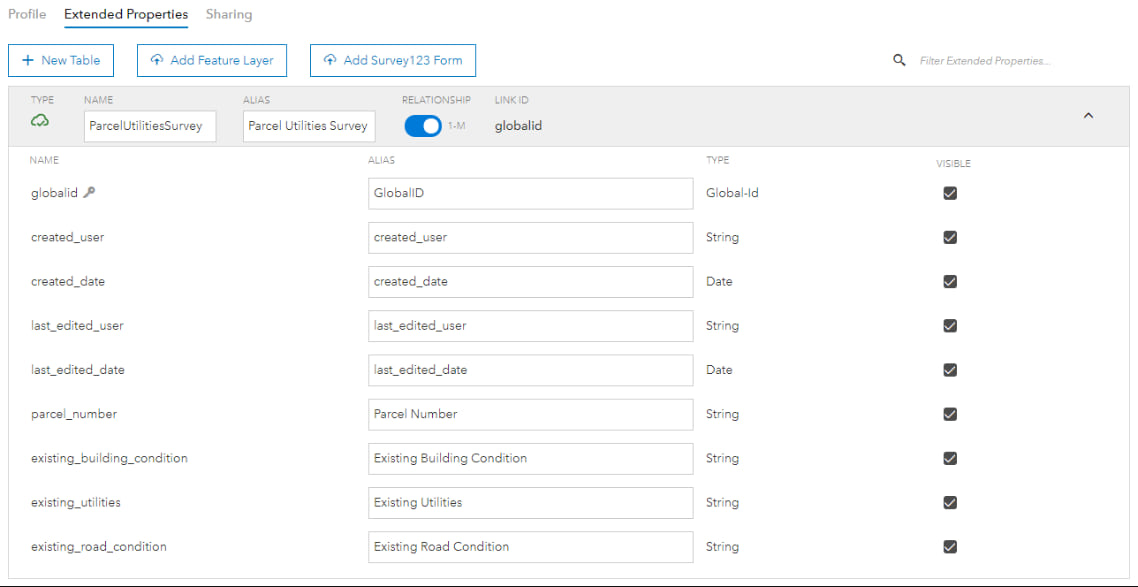Collapse the ParcelUtilitiesSurvey table chevron
Viewport: 1138px width, 587px height.
[x=1088, y=116]
